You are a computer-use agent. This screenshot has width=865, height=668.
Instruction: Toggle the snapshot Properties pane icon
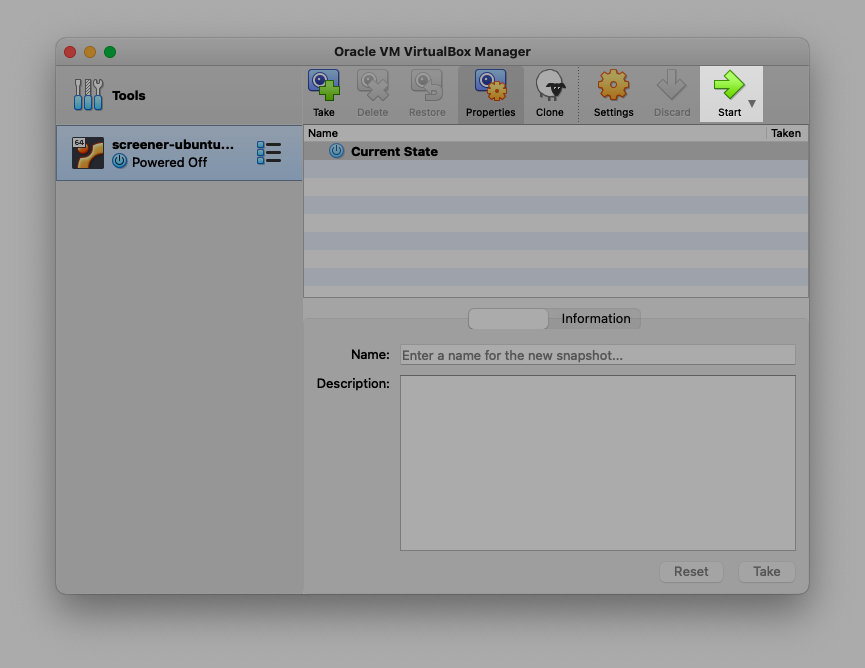[490, 87]
